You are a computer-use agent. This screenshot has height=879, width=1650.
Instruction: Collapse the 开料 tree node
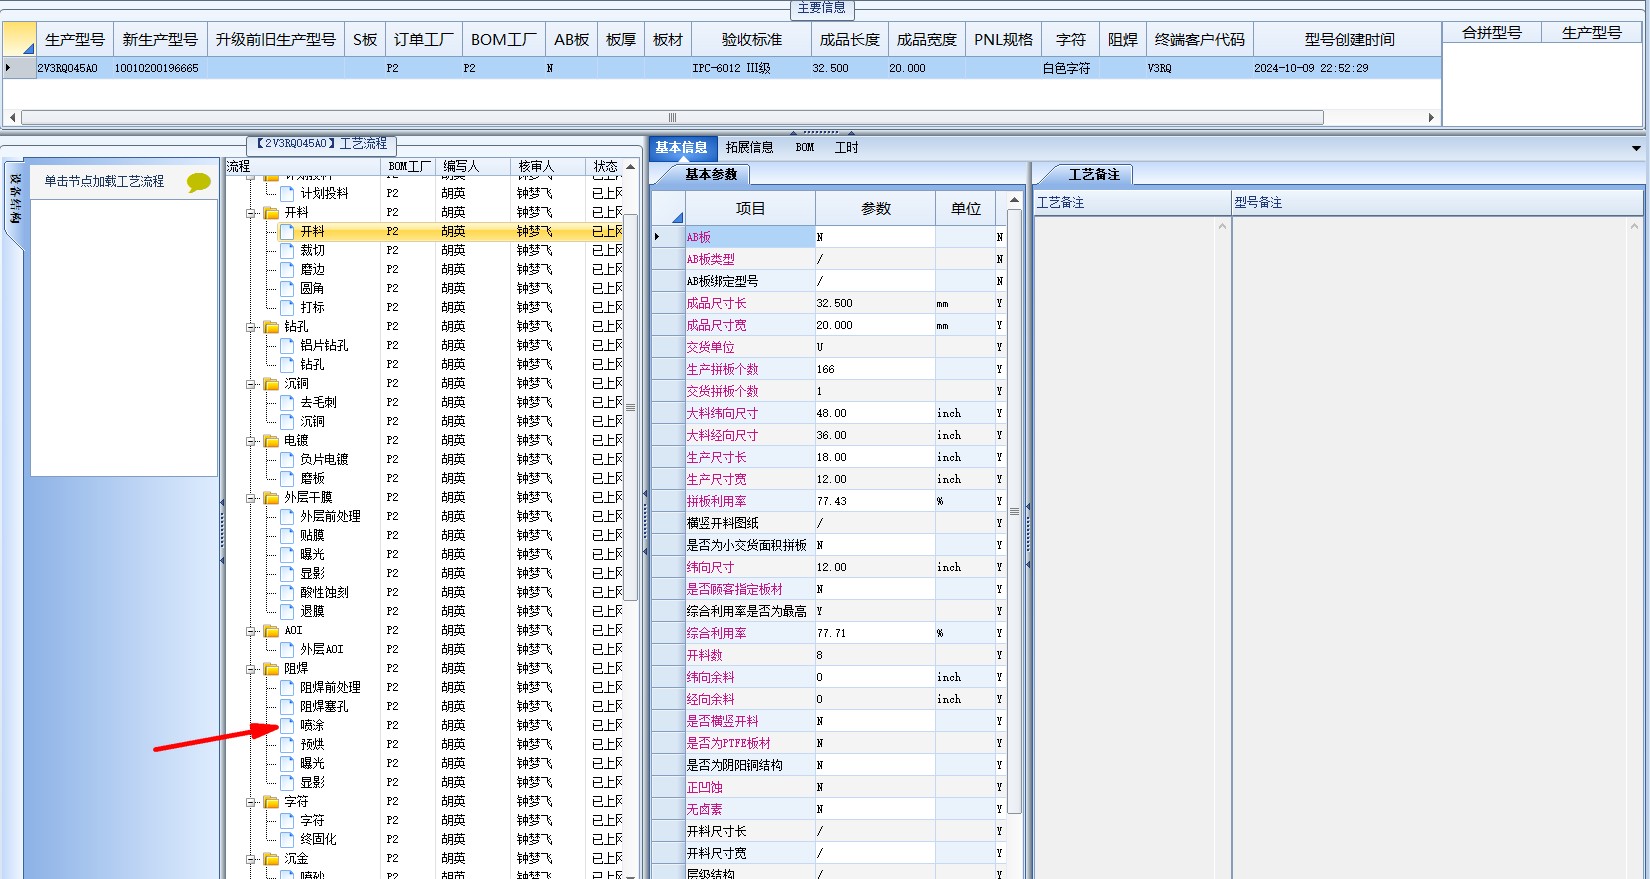coord(252,213)
